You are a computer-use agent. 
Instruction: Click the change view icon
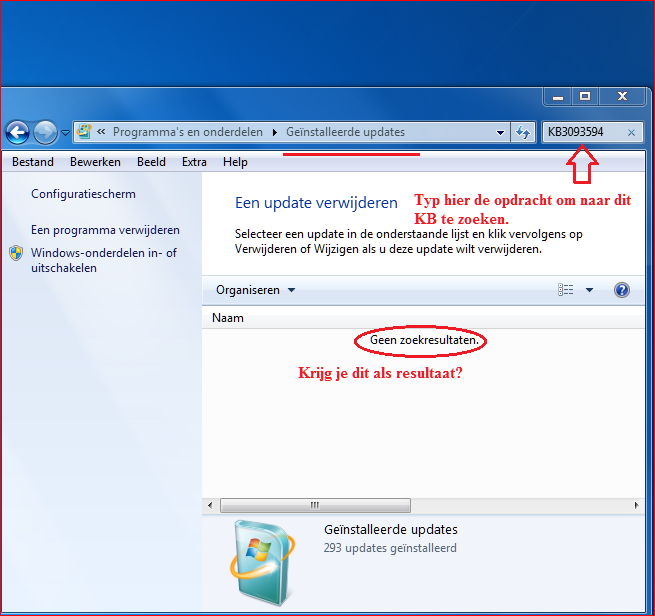tap(566, 290)
